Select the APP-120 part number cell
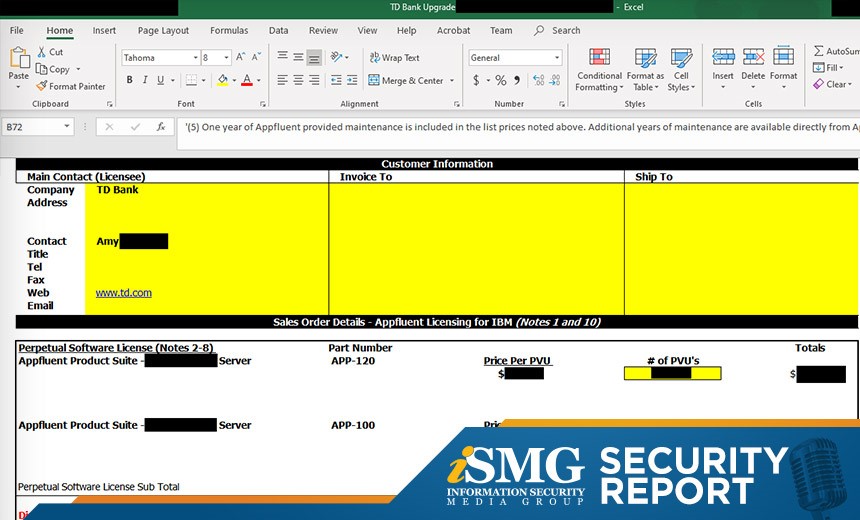 point(353,361)
